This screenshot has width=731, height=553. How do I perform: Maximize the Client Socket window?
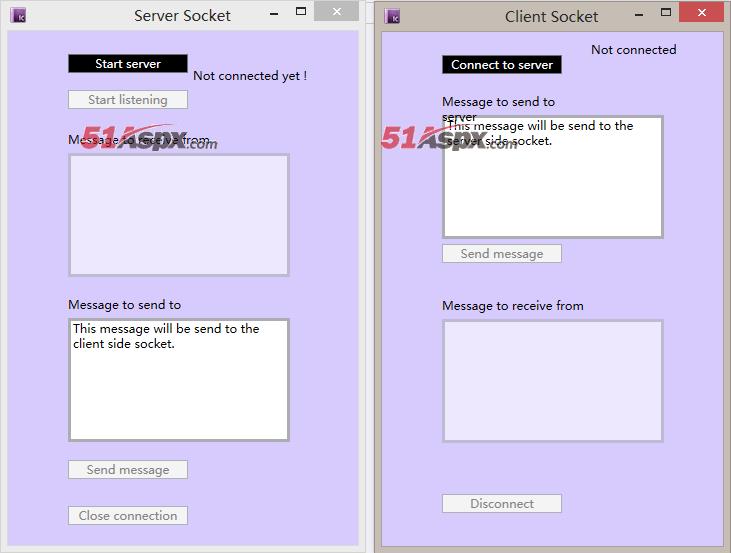click(666, 13)
